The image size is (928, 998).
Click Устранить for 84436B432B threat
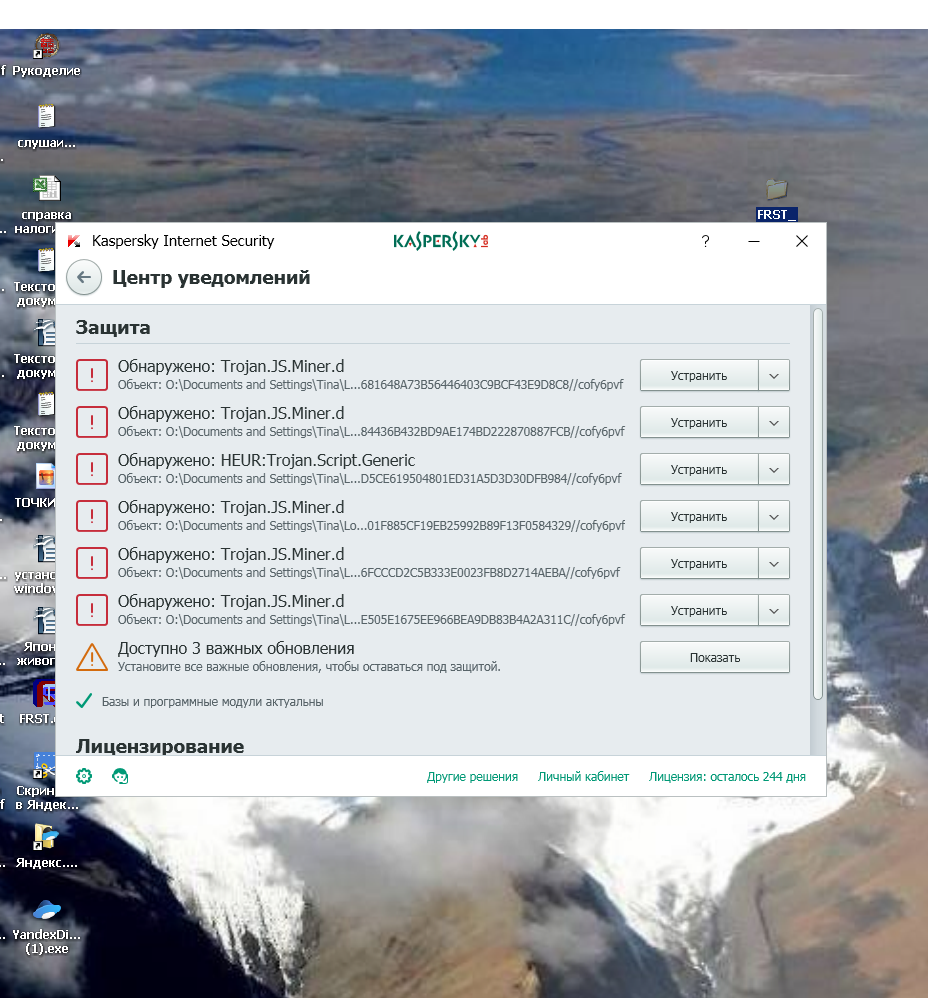(x=699, y=423)
